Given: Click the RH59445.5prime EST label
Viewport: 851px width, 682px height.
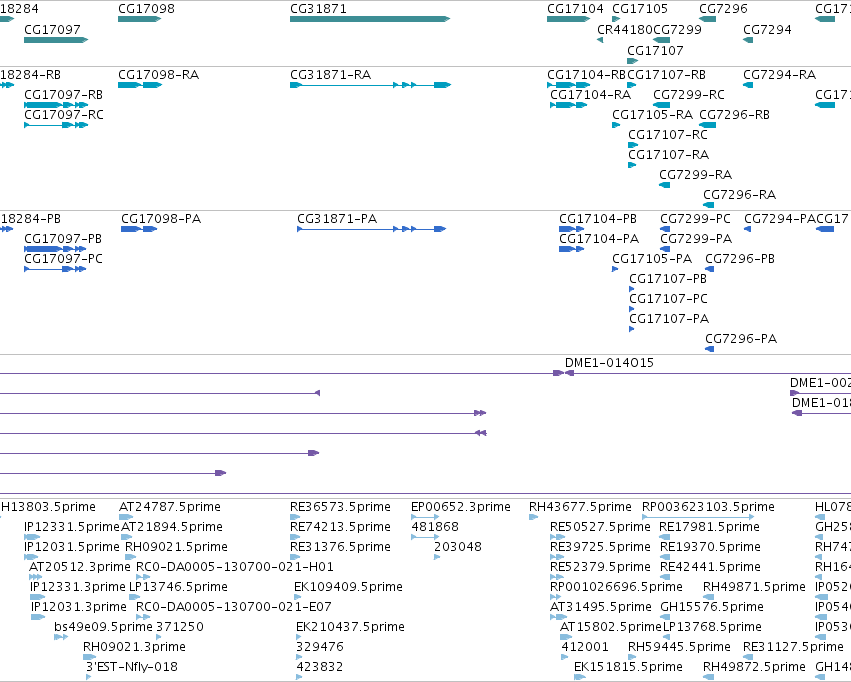Looking at the screenshot, I should (679, 648).
